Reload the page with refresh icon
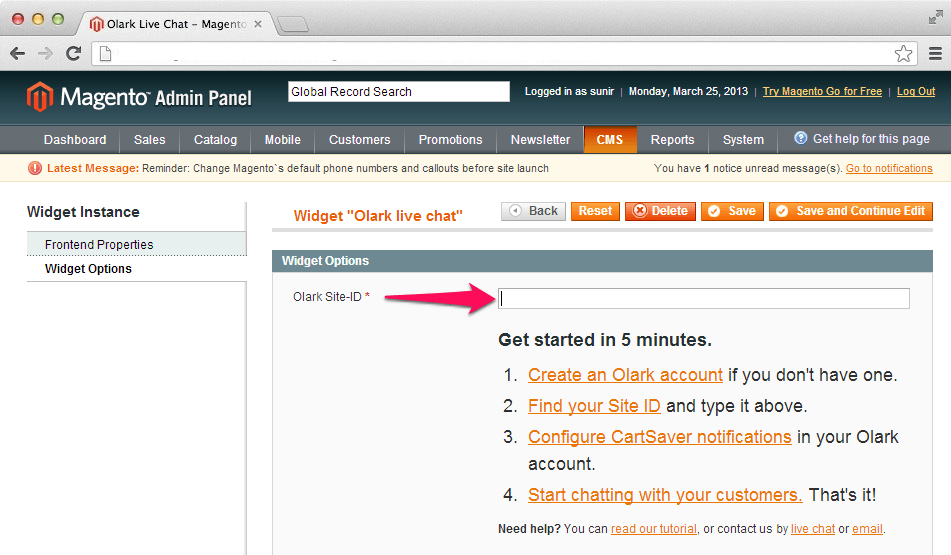 pos(73,54)
